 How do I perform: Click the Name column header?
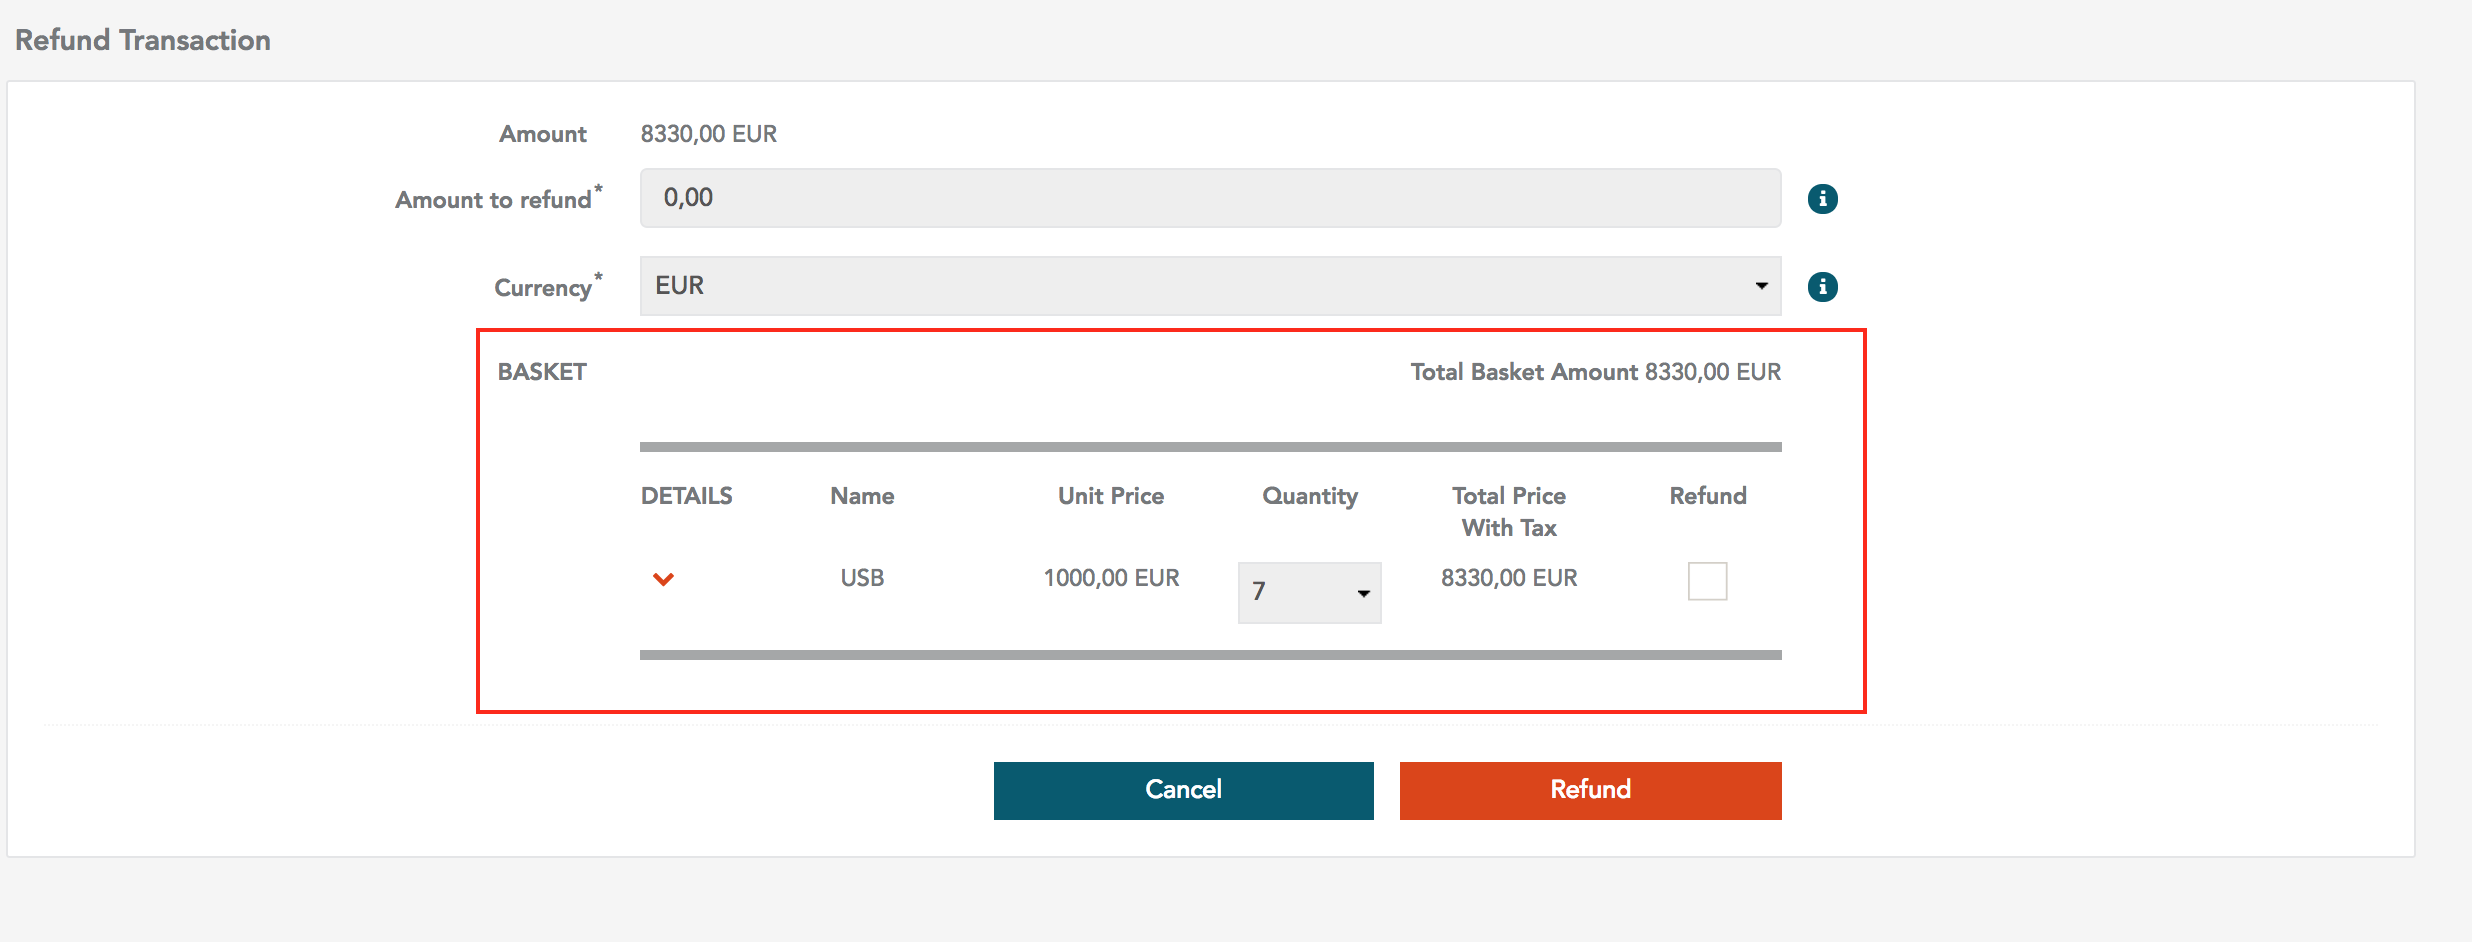coord(862,496)
